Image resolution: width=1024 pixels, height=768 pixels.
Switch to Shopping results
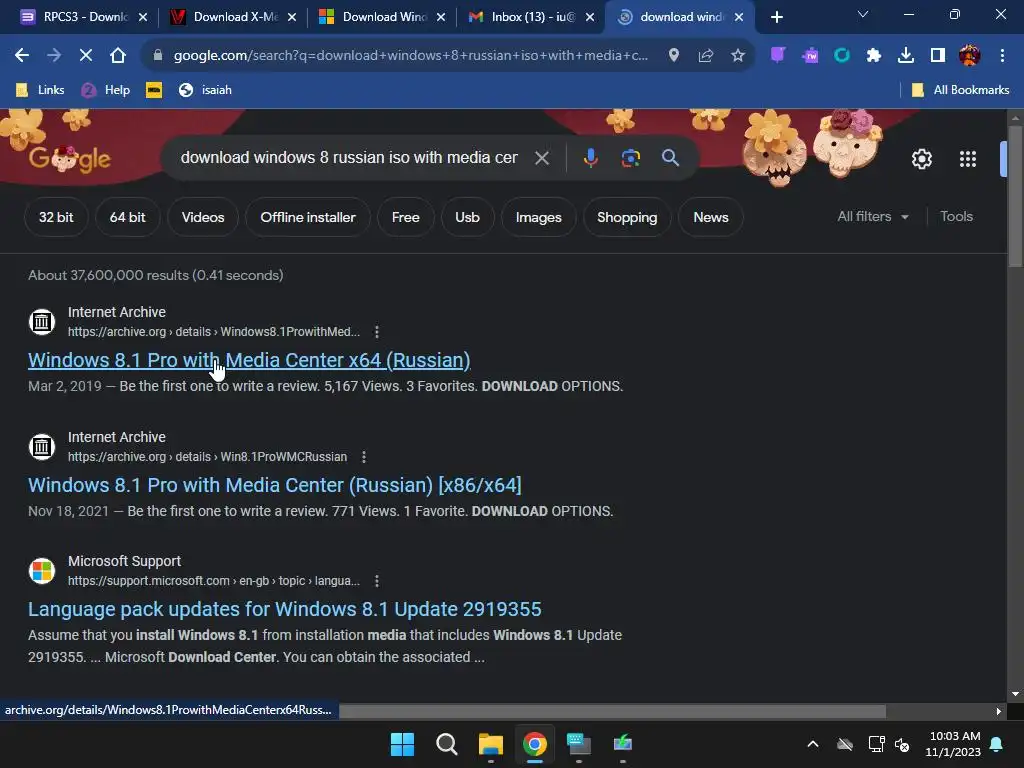(627, 217)
